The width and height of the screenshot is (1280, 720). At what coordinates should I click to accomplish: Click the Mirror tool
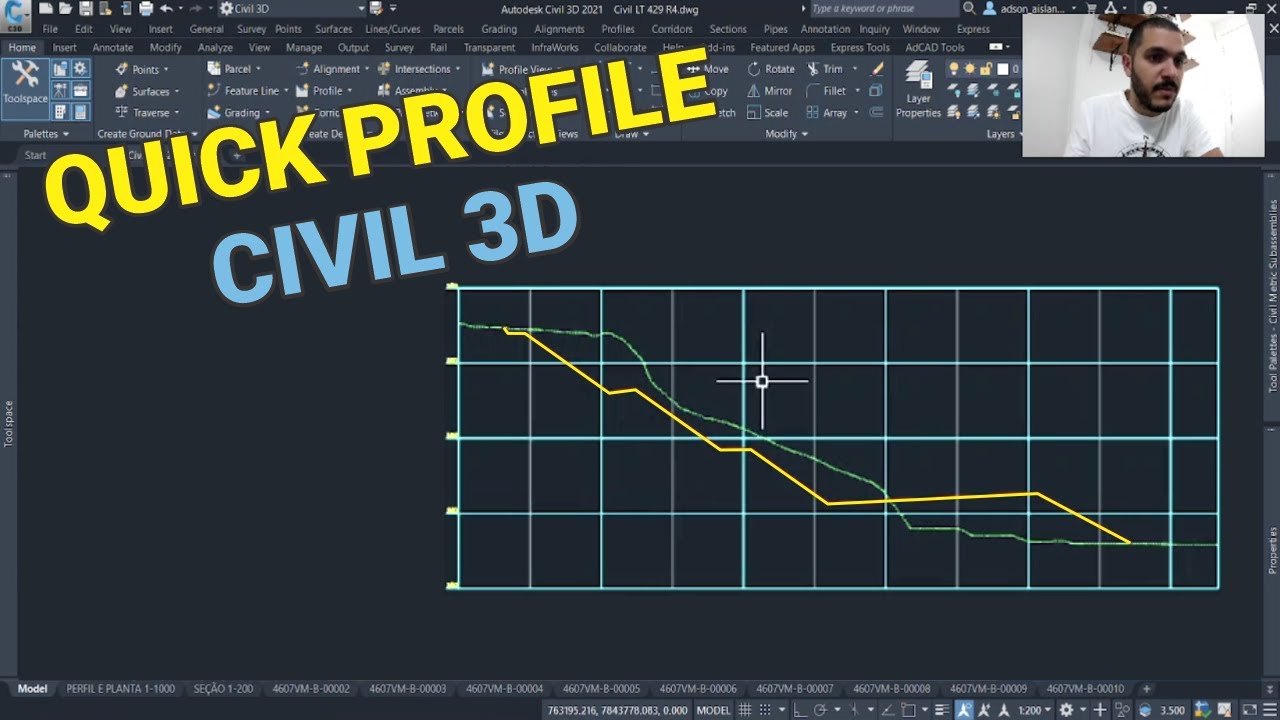(x=769, y=91)
